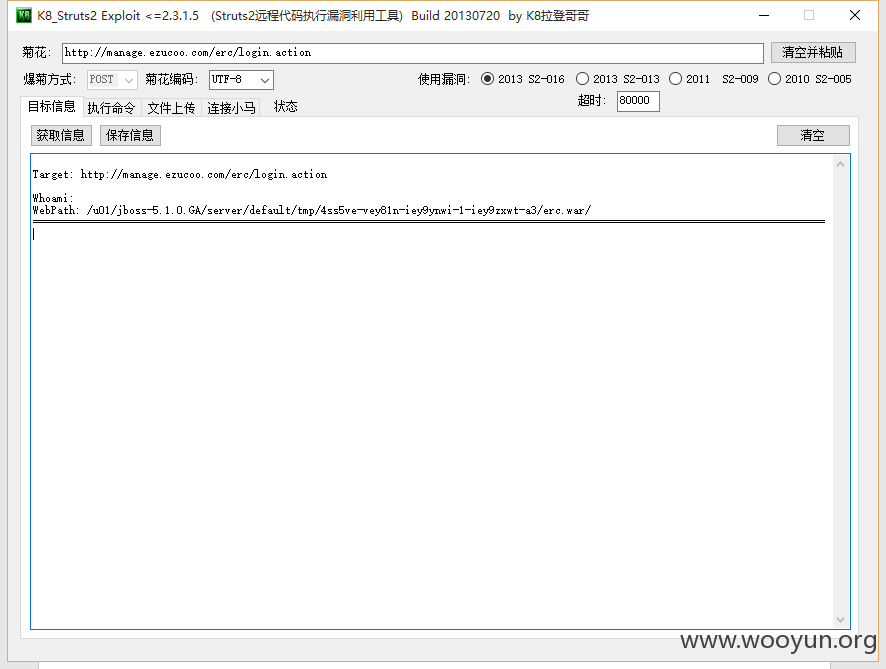Click the Whoami line in output
Viewport: 886px width, 669px height.
(x=53, y=198)
